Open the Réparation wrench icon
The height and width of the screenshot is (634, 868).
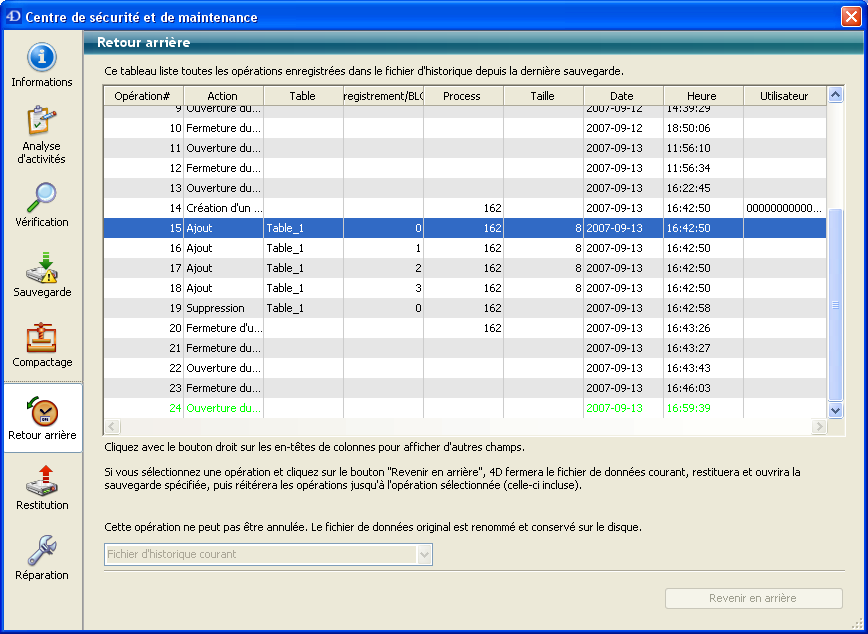[41, 551]
